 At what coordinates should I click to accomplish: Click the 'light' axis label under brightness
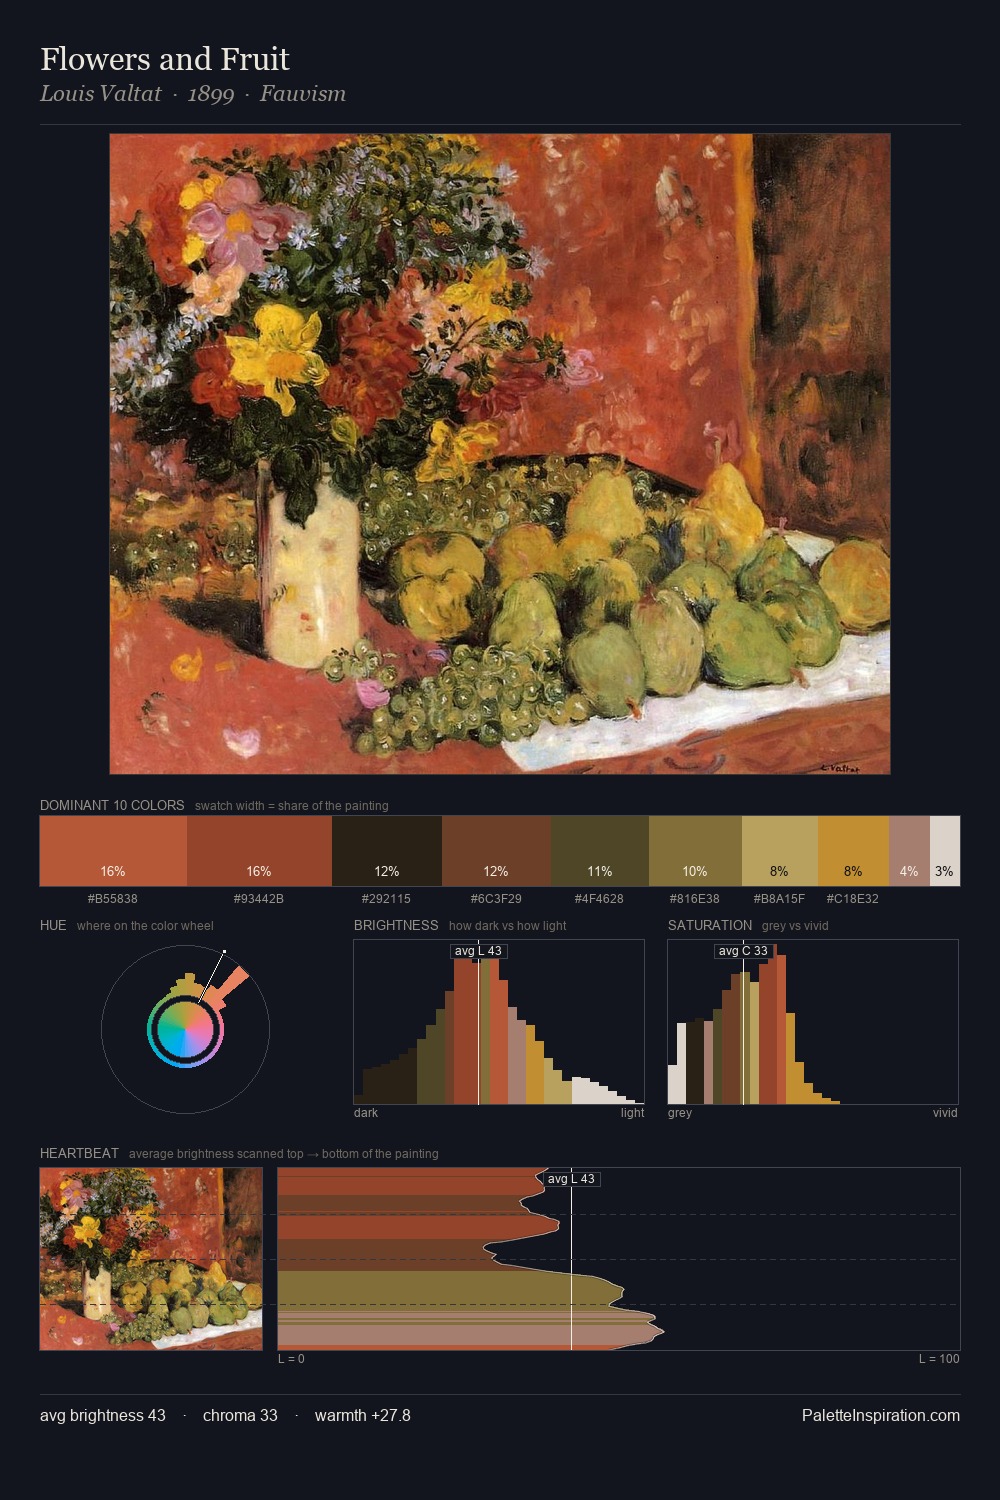pos(633,1112)
